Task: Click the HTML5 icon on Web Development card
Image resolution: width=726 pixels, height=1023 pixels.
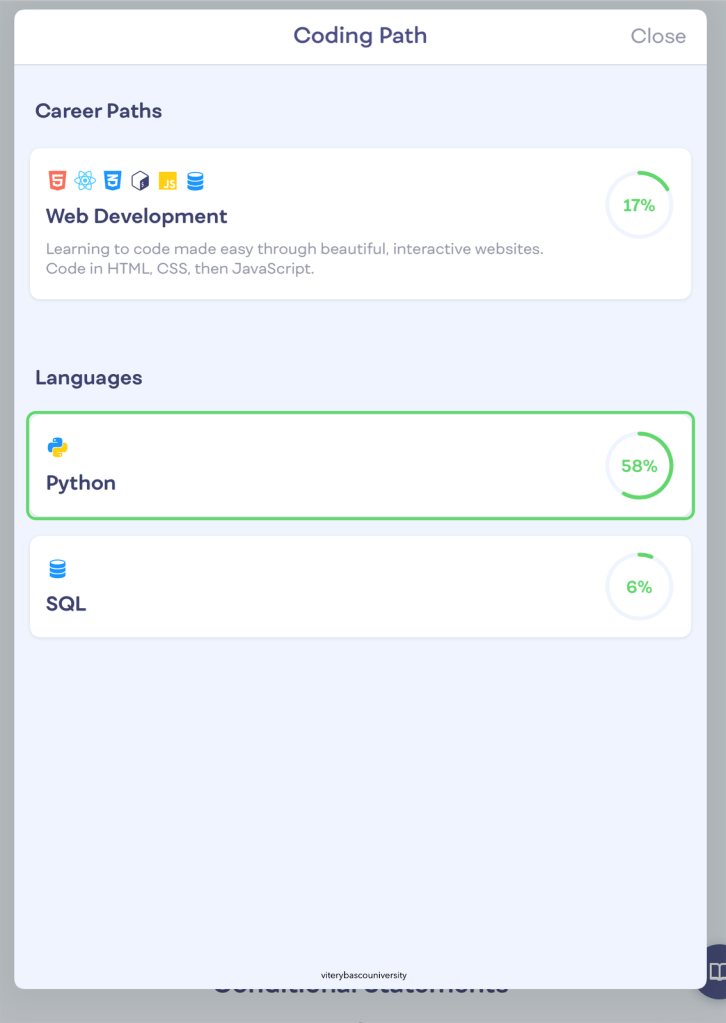Action: pos(57,181)
